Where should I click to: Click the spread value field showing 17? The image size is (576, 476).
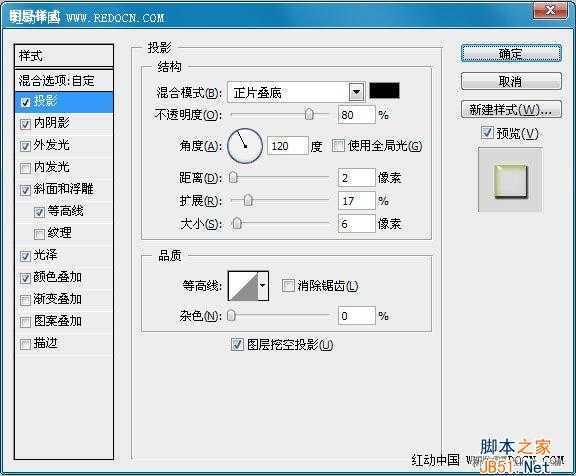pyautogui.click(x=357, y=201)
